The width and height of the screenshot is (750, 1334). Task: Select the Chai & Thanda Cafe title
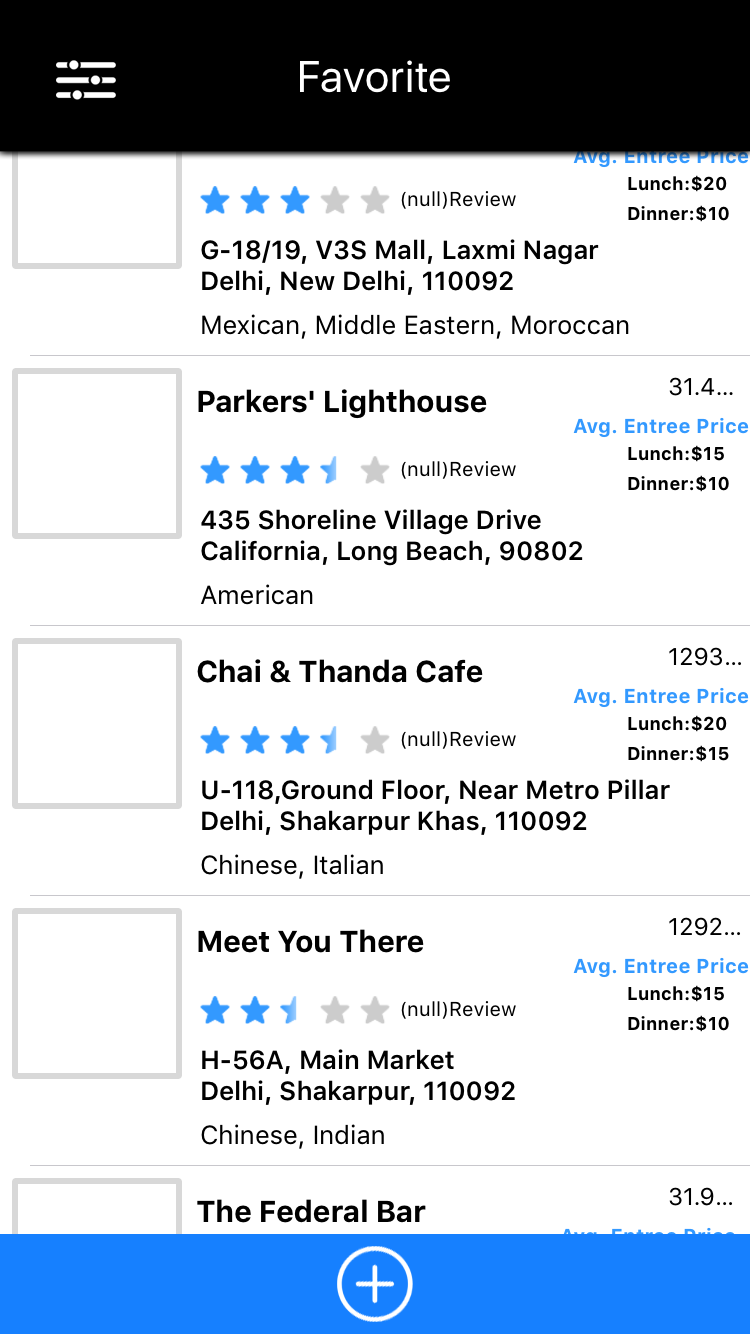point(340,672)
